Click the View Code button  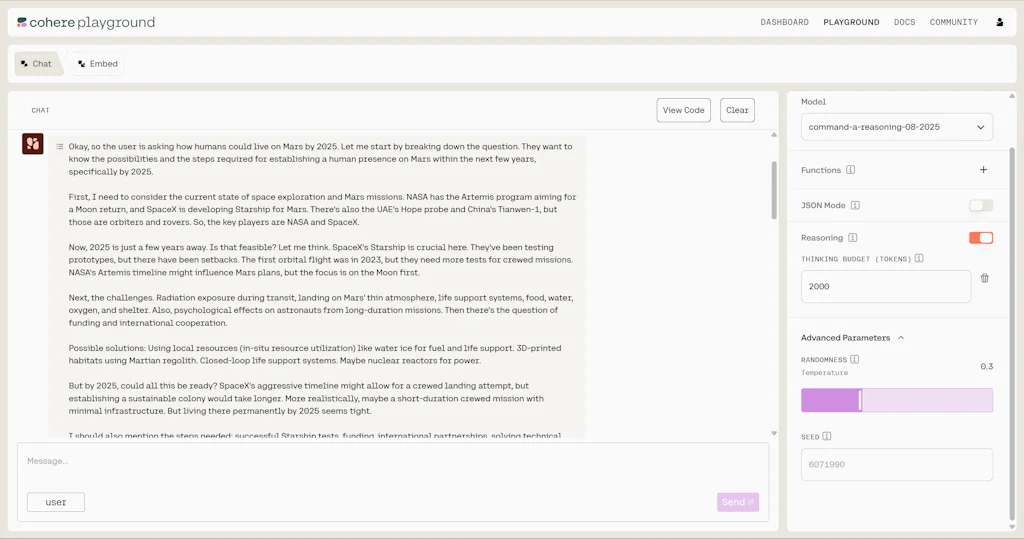[683, 110]
